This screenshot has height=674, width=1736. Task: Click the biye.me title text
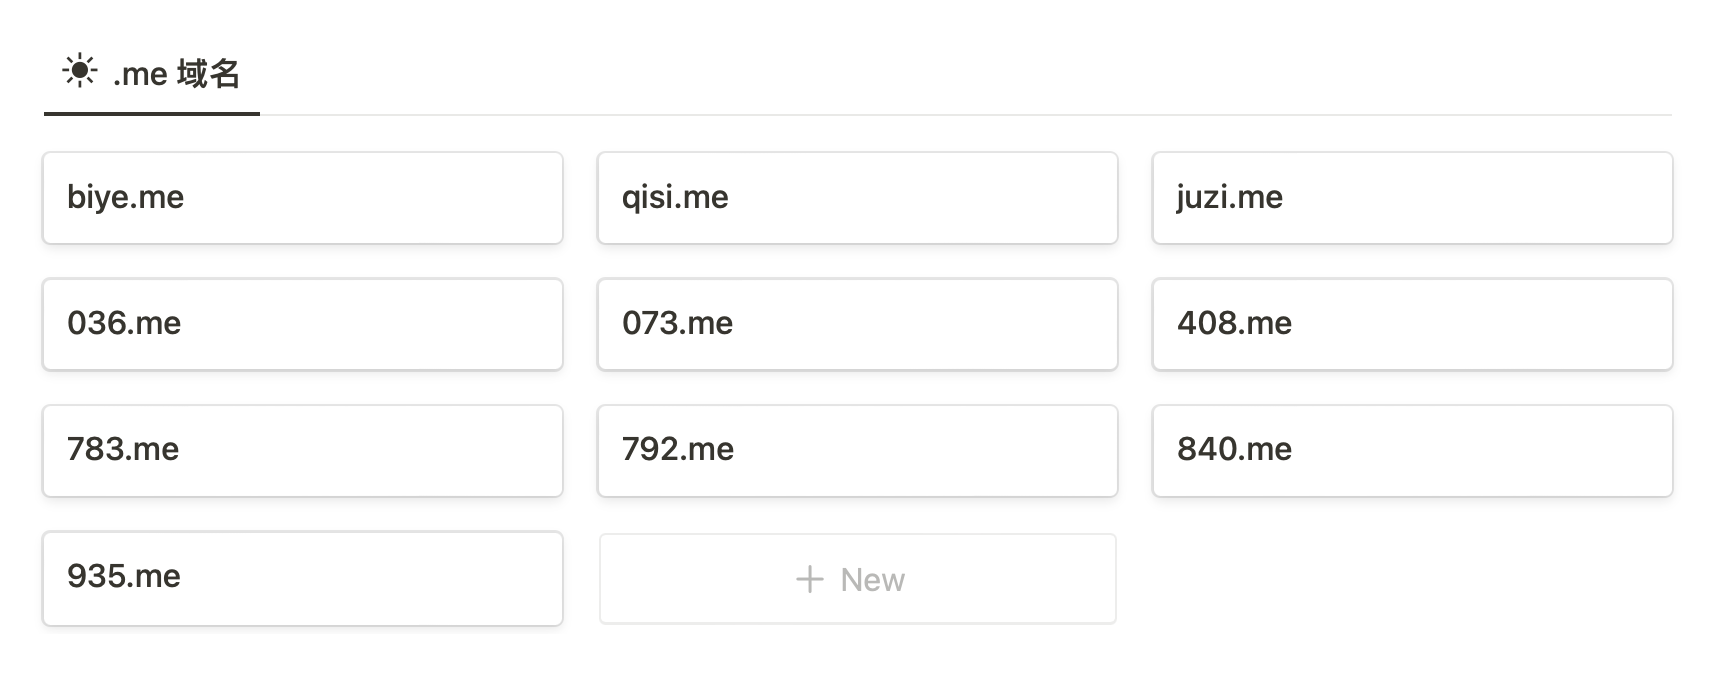(125, 197)
